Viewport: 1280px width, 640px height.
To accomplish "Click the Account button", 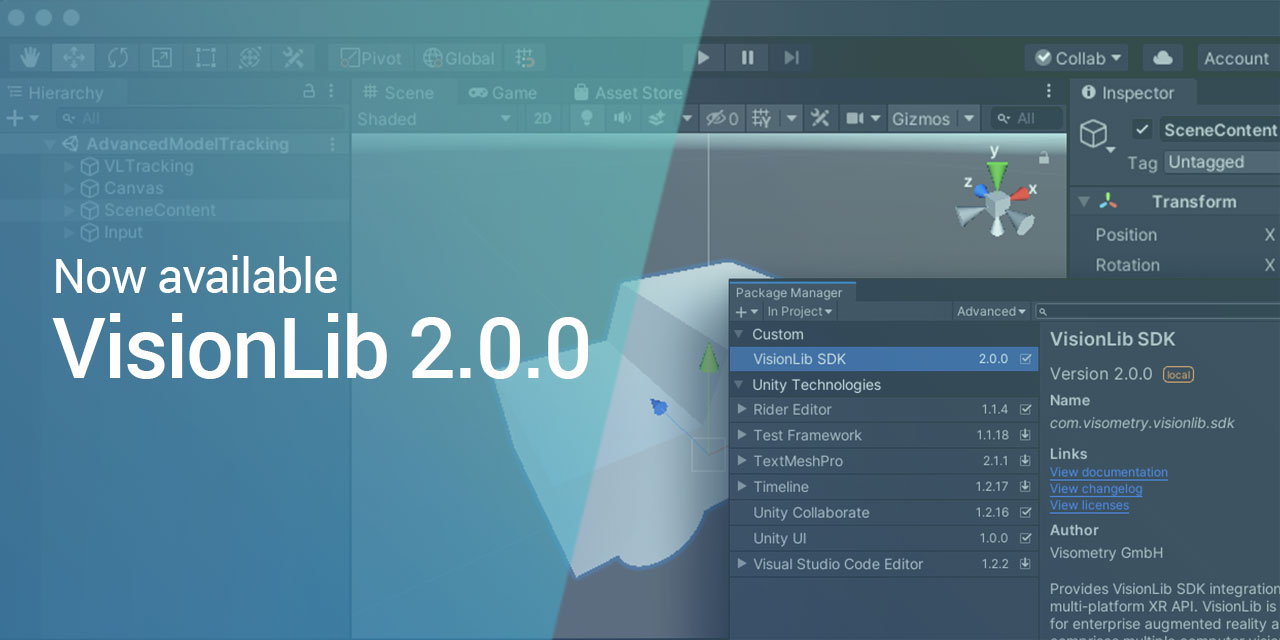I will pyautogui.click(x=1236, y=57).
